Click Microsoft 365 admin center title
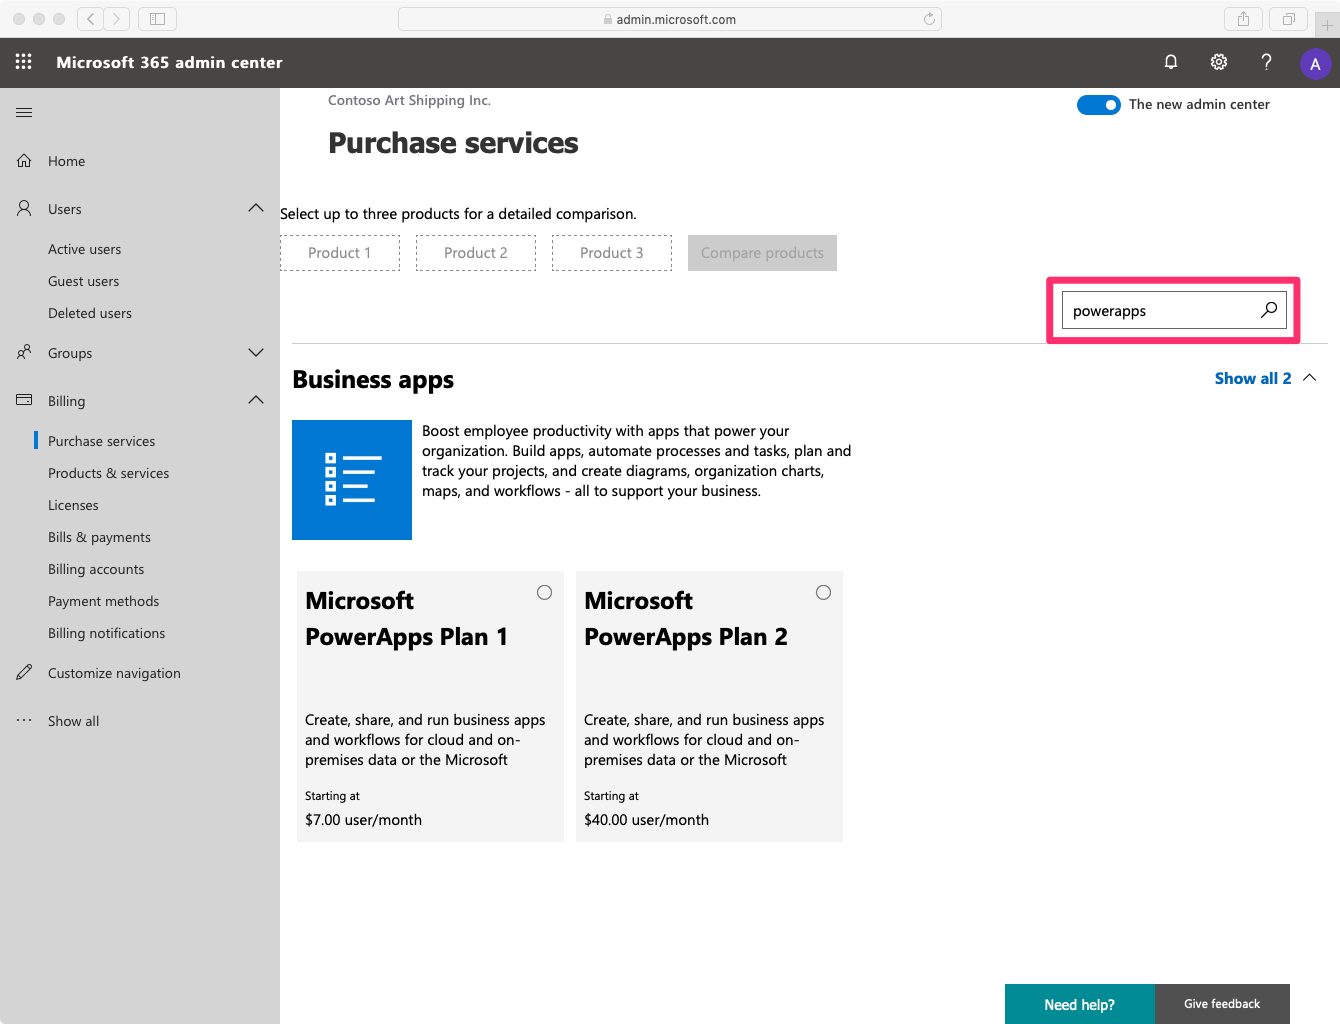Screen dimensions: 1340x1024 [169, 62]
